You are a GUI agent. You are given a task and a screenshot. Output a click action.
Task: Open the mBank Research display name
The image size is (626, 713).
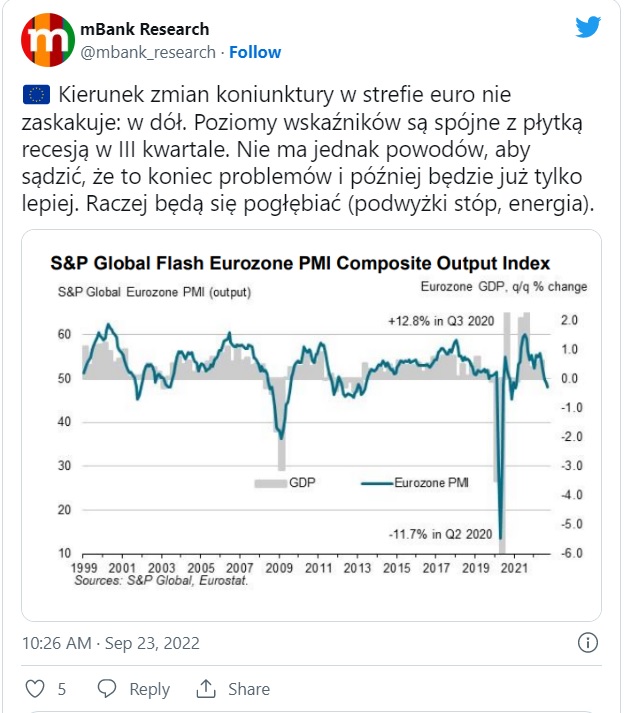[x=145, y=29]
